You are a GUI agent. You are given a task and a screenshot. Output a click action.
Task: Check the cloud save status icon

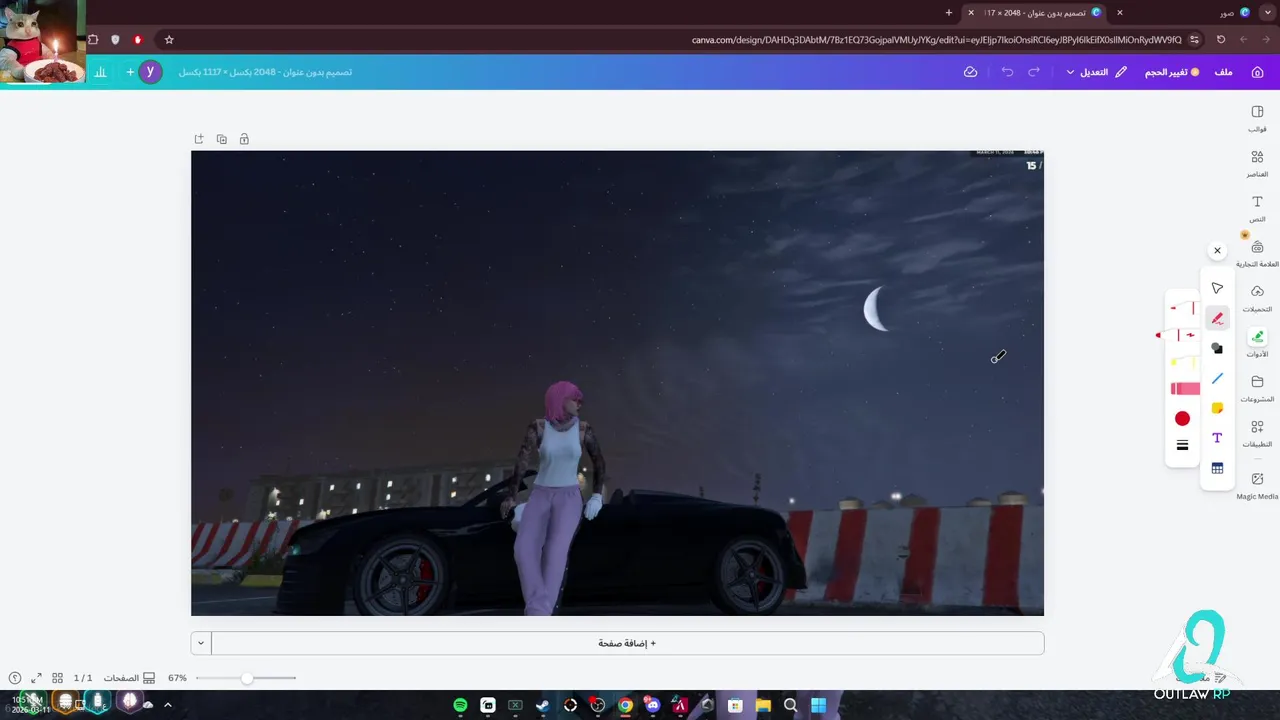coord(970,72)
